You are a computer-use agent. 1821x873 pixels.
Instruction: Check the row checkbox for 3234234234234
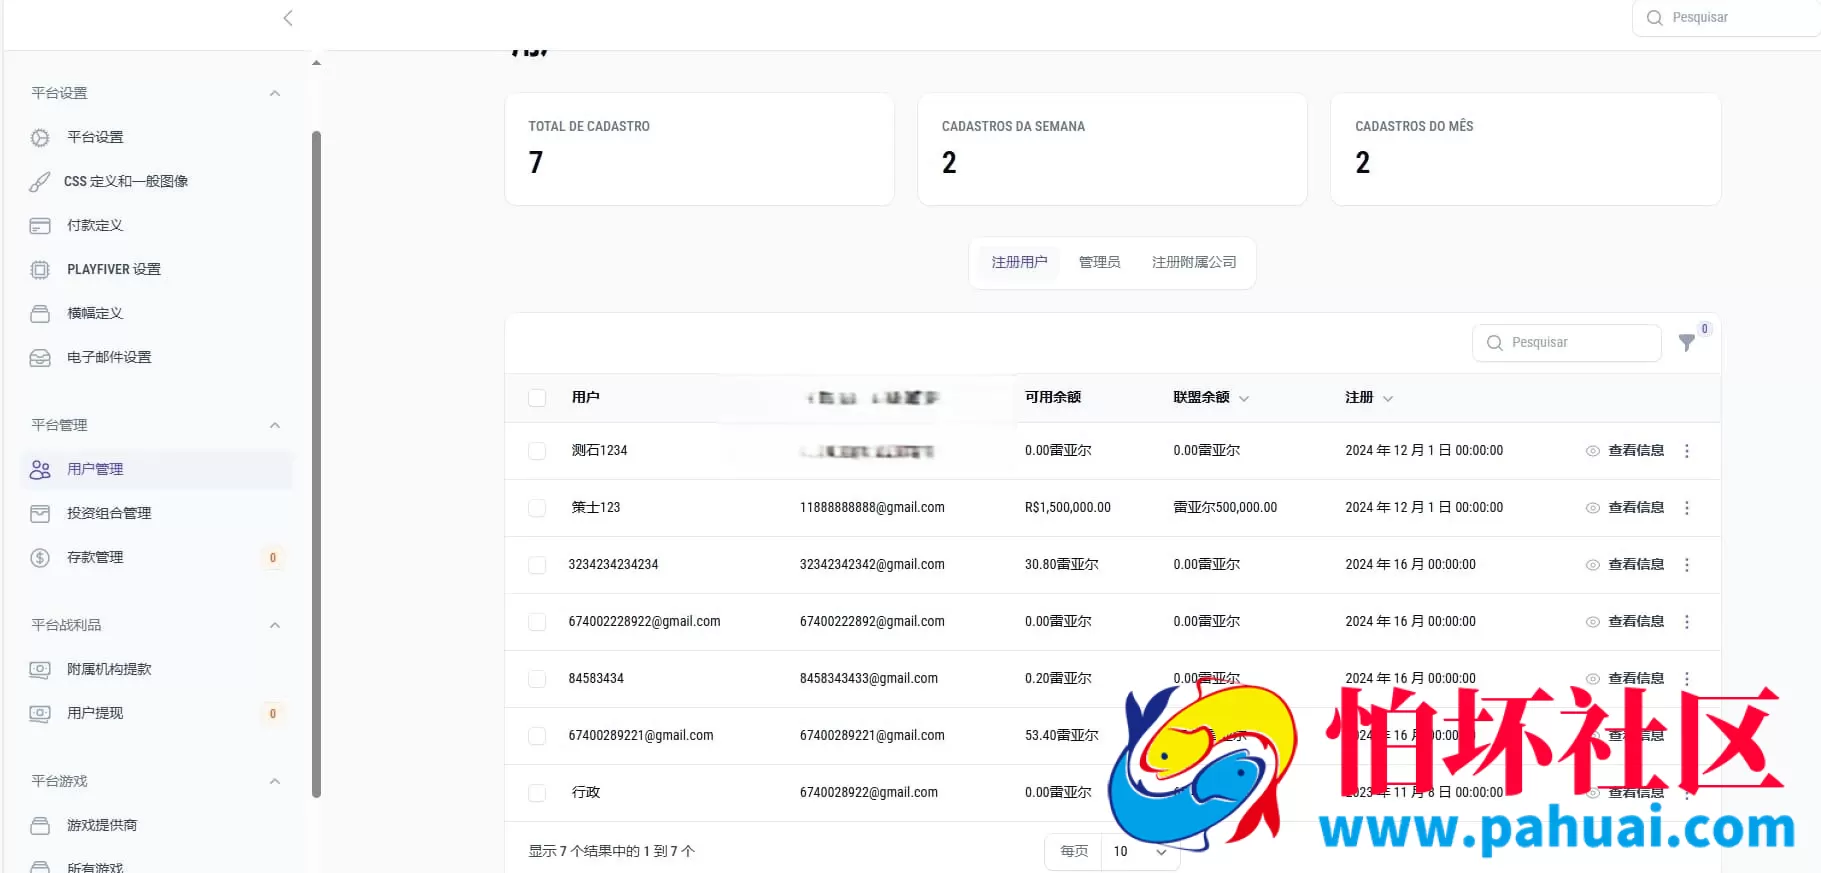click(537, 565)
